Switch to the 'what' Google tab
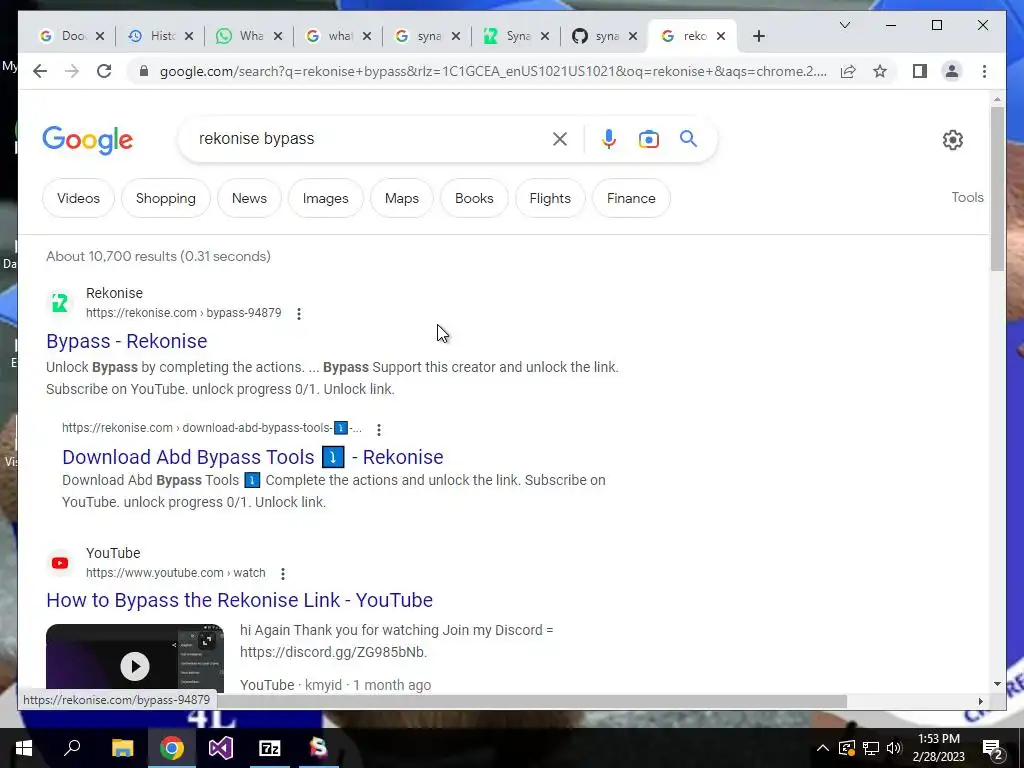1024x768 pixels. click(x=331, y=36)
